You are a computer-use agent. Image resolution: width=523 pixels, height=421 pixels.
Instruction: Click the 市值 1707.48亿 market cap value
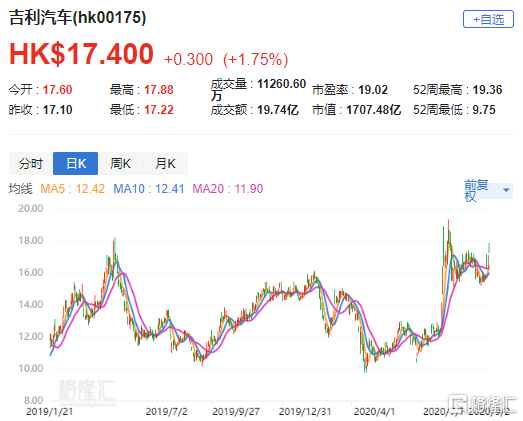tap(374, 110)
